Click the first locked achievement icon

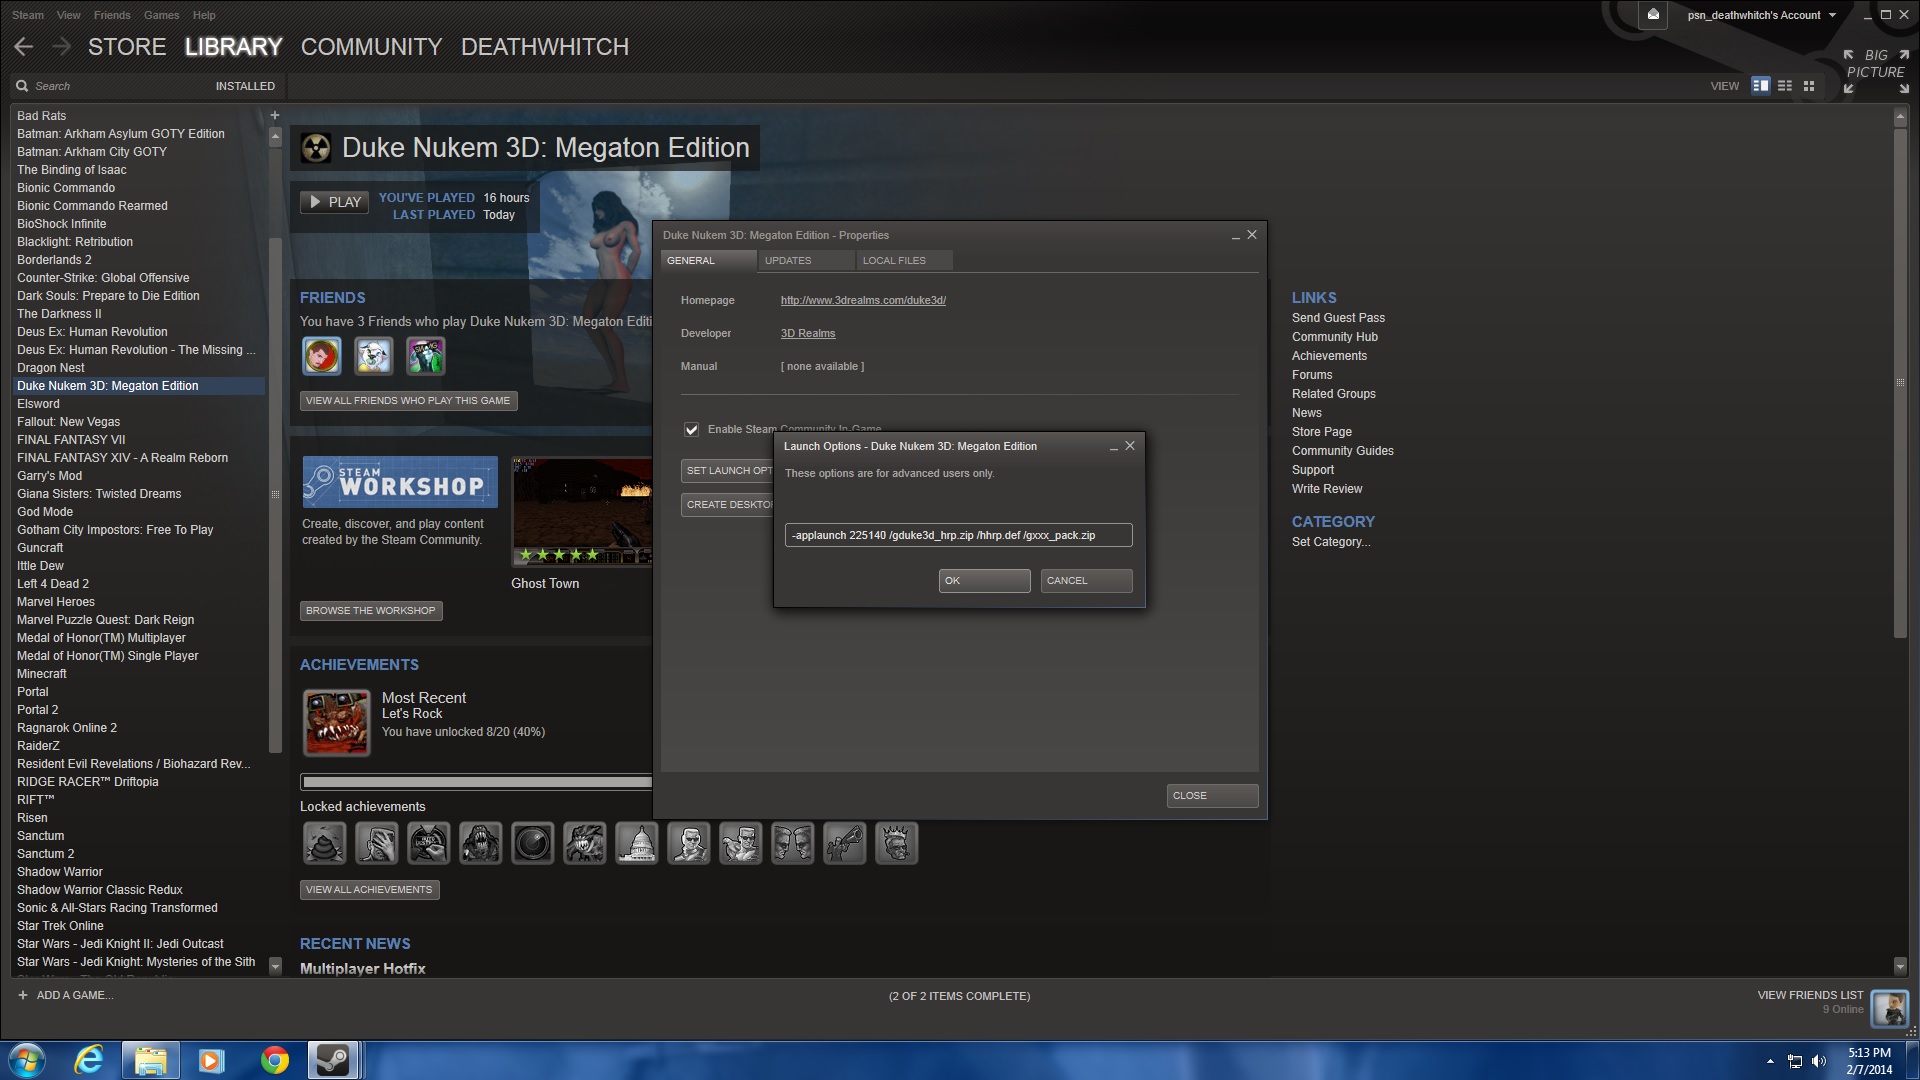[325, 843]
